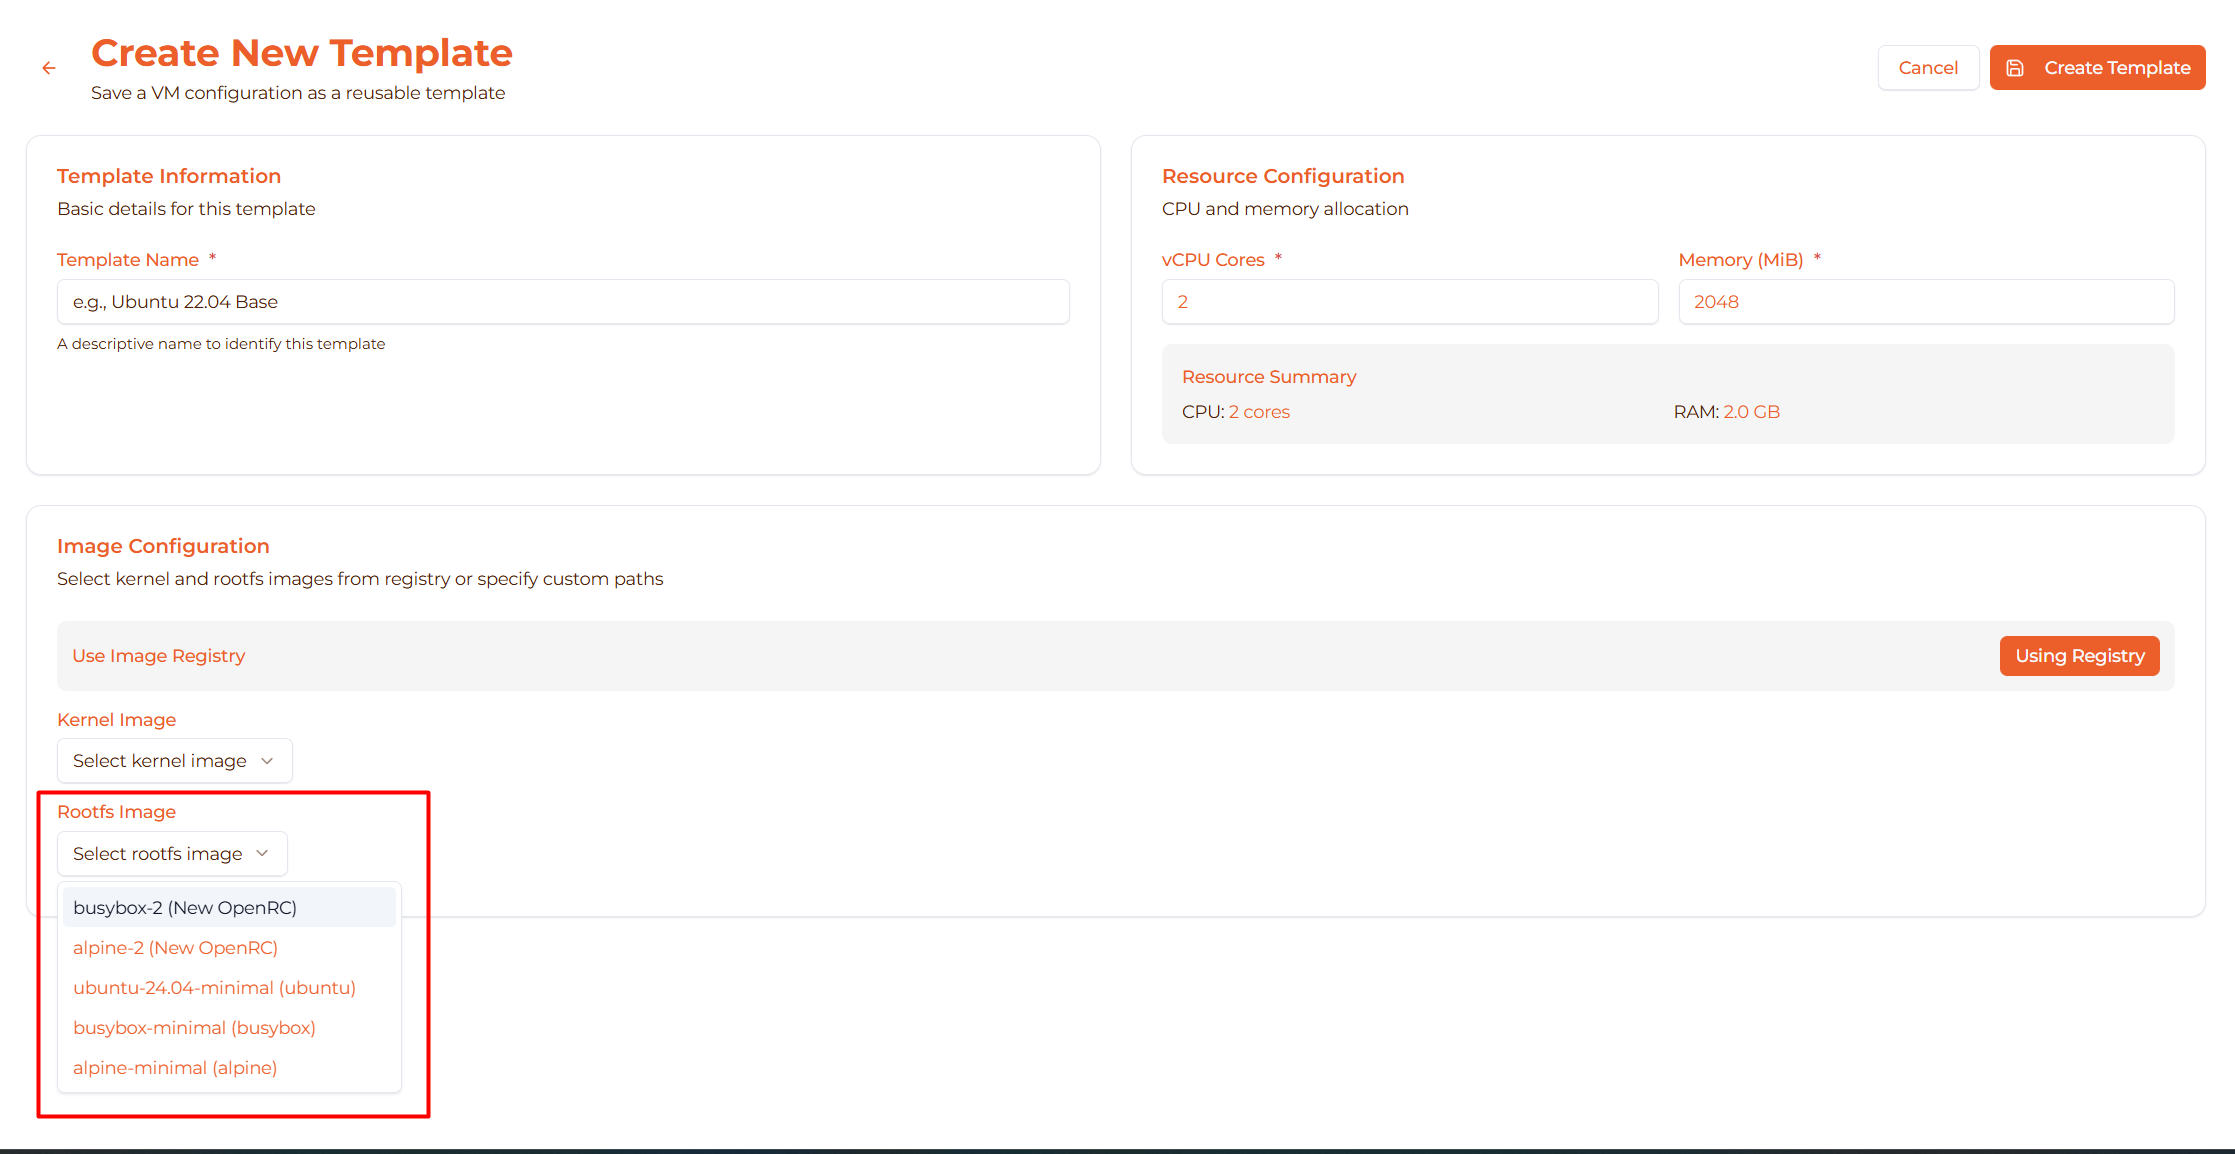
Task: Click the Rootfs Image label
Action: 116,812
